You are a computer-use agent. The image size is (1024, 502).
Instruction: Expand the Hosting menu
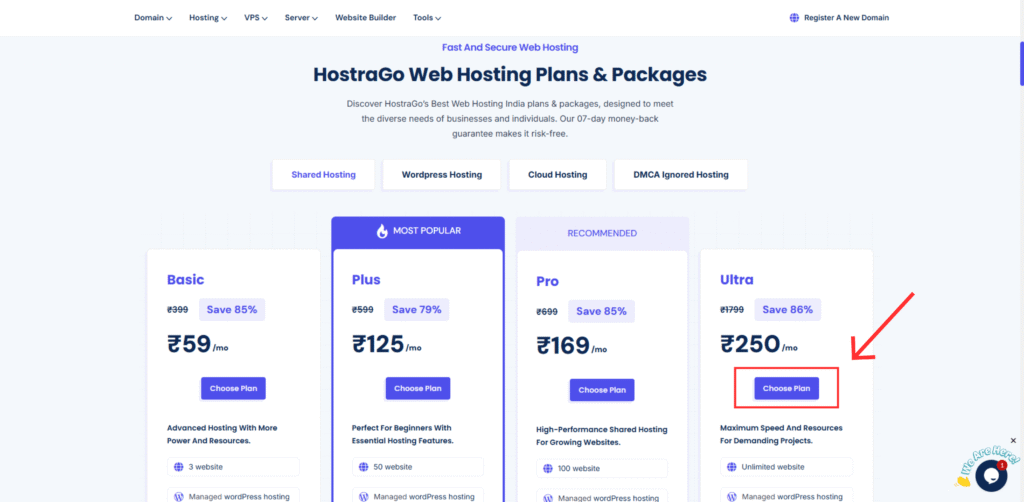tap(208, 18)
